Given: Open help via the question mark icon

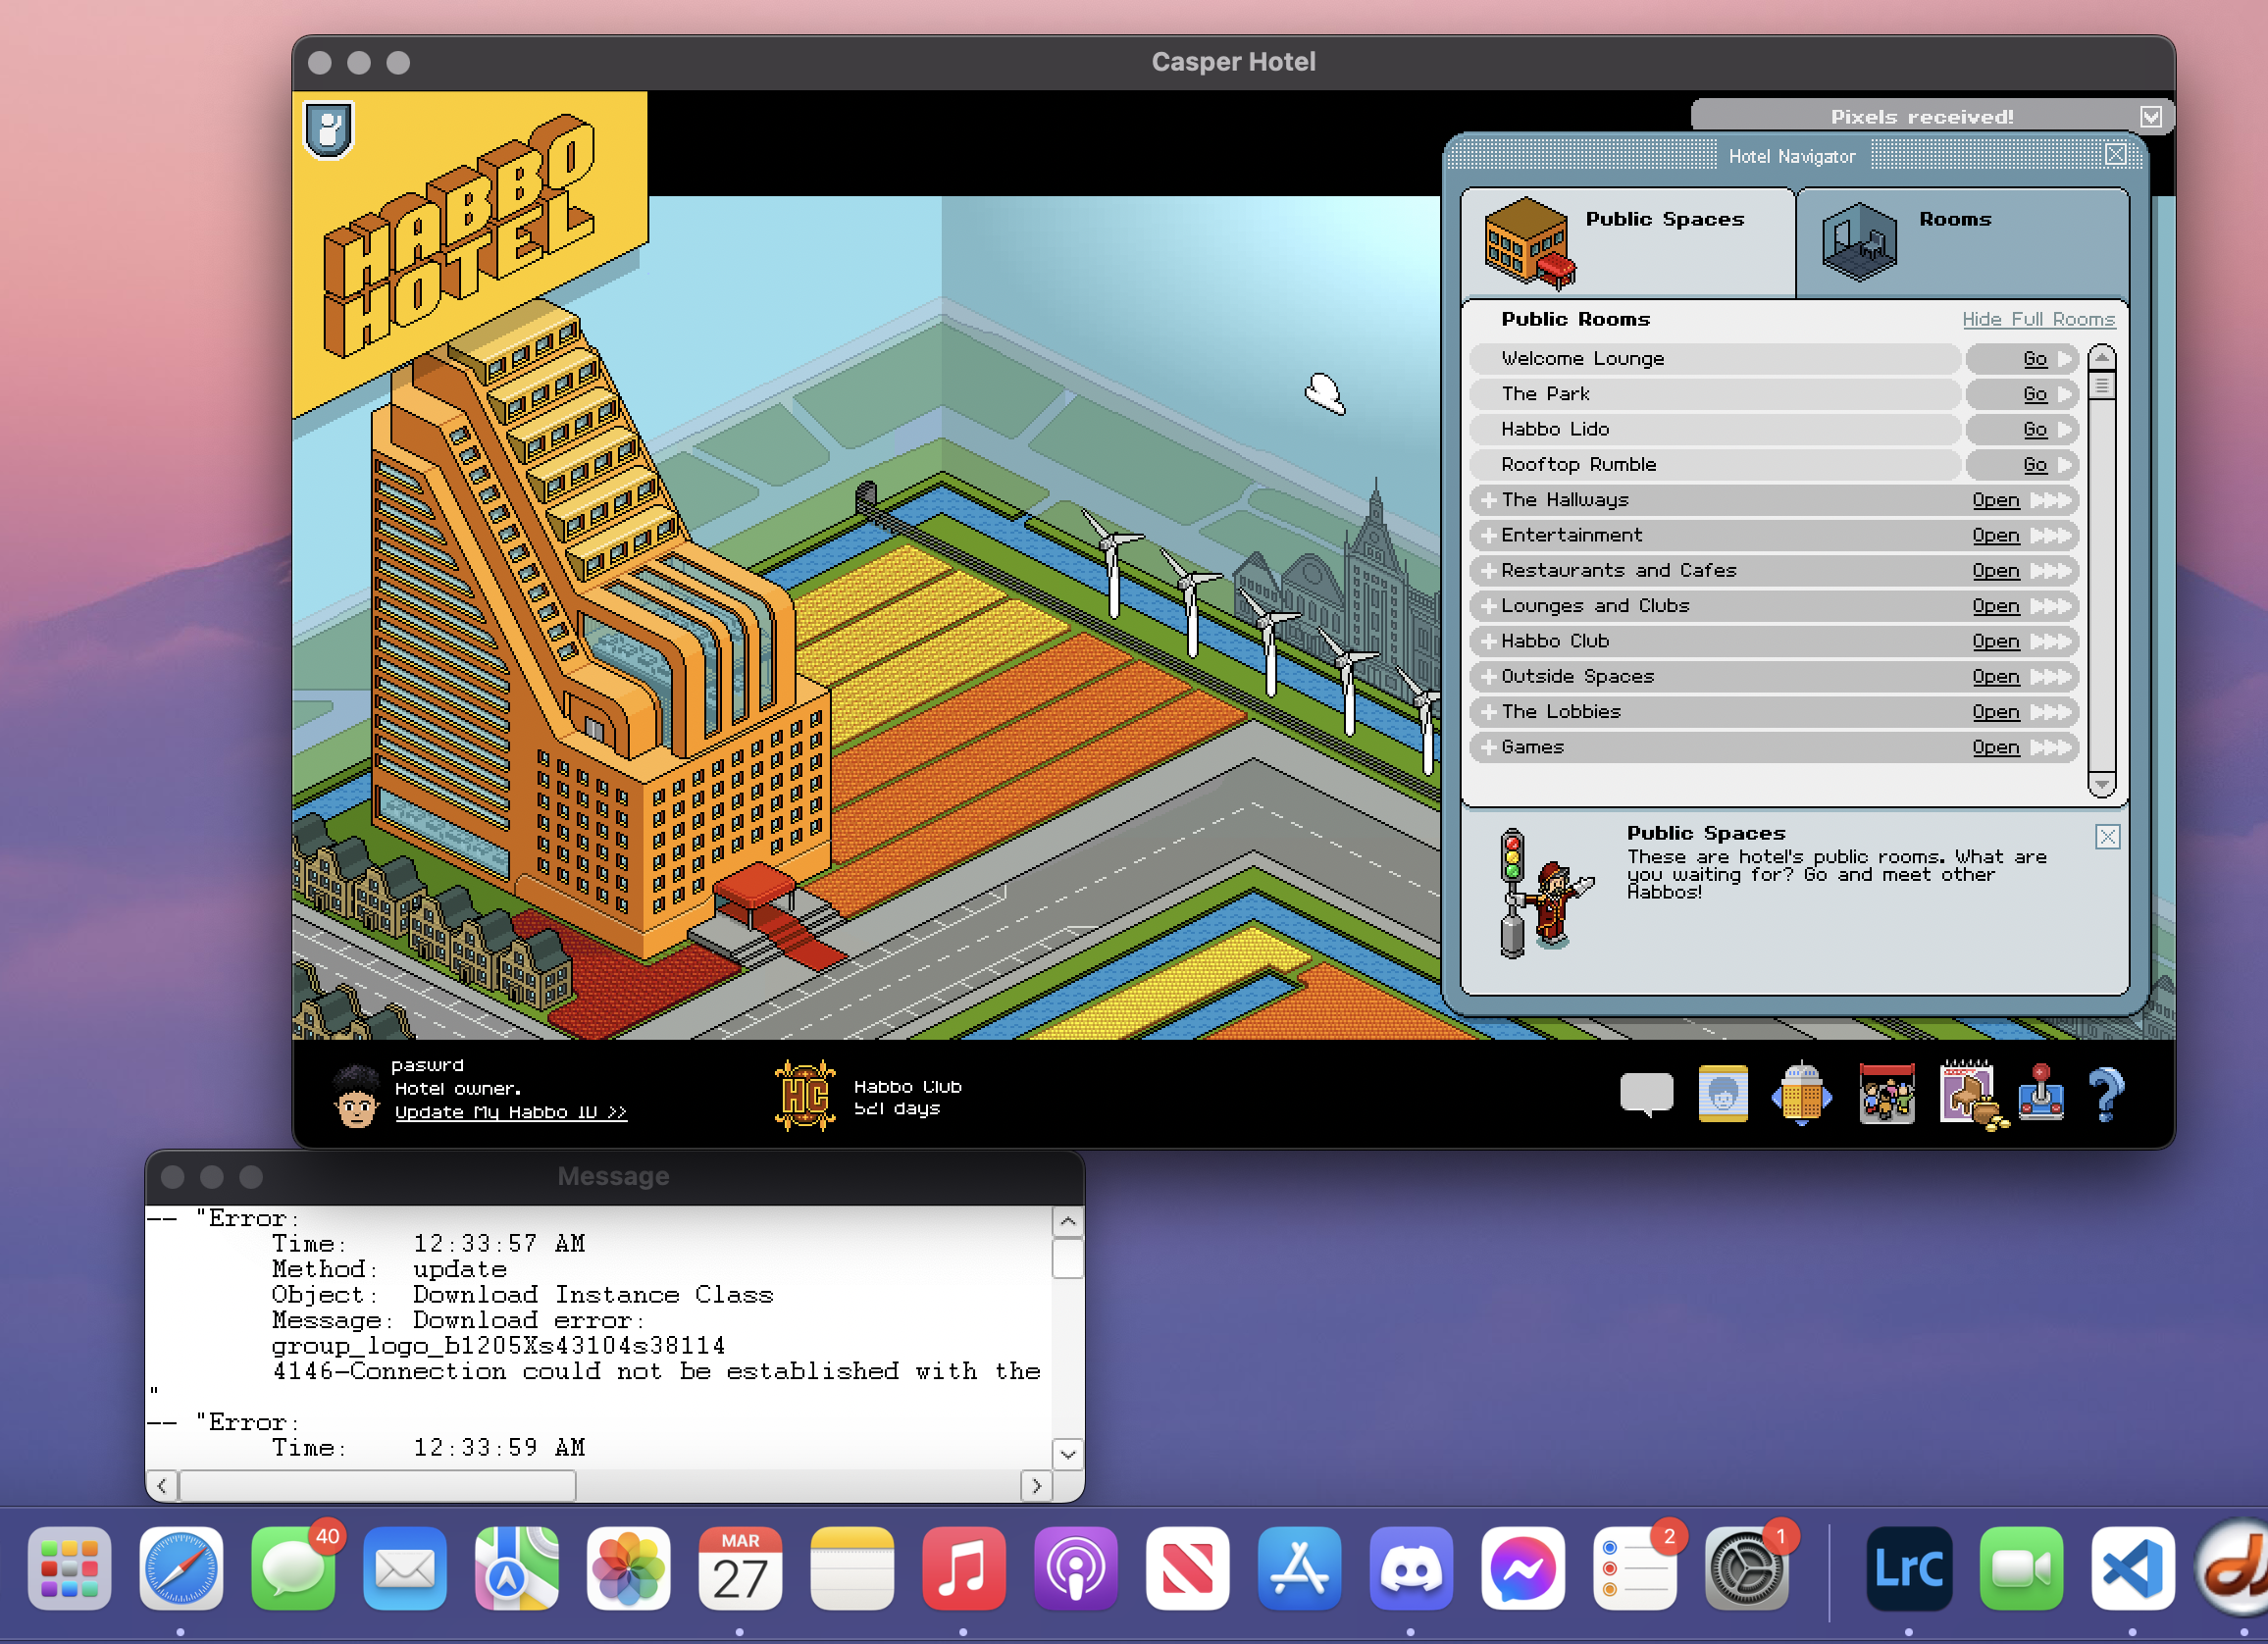Looking at the screenshot, I should point(2108,1095).
